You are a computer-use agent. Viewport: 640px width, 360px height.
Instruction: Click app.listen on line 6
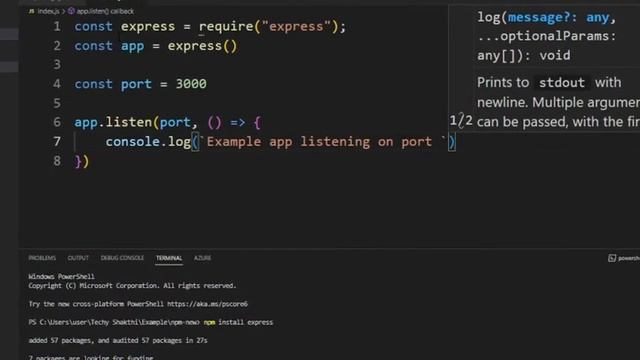(x=113, y=122)
